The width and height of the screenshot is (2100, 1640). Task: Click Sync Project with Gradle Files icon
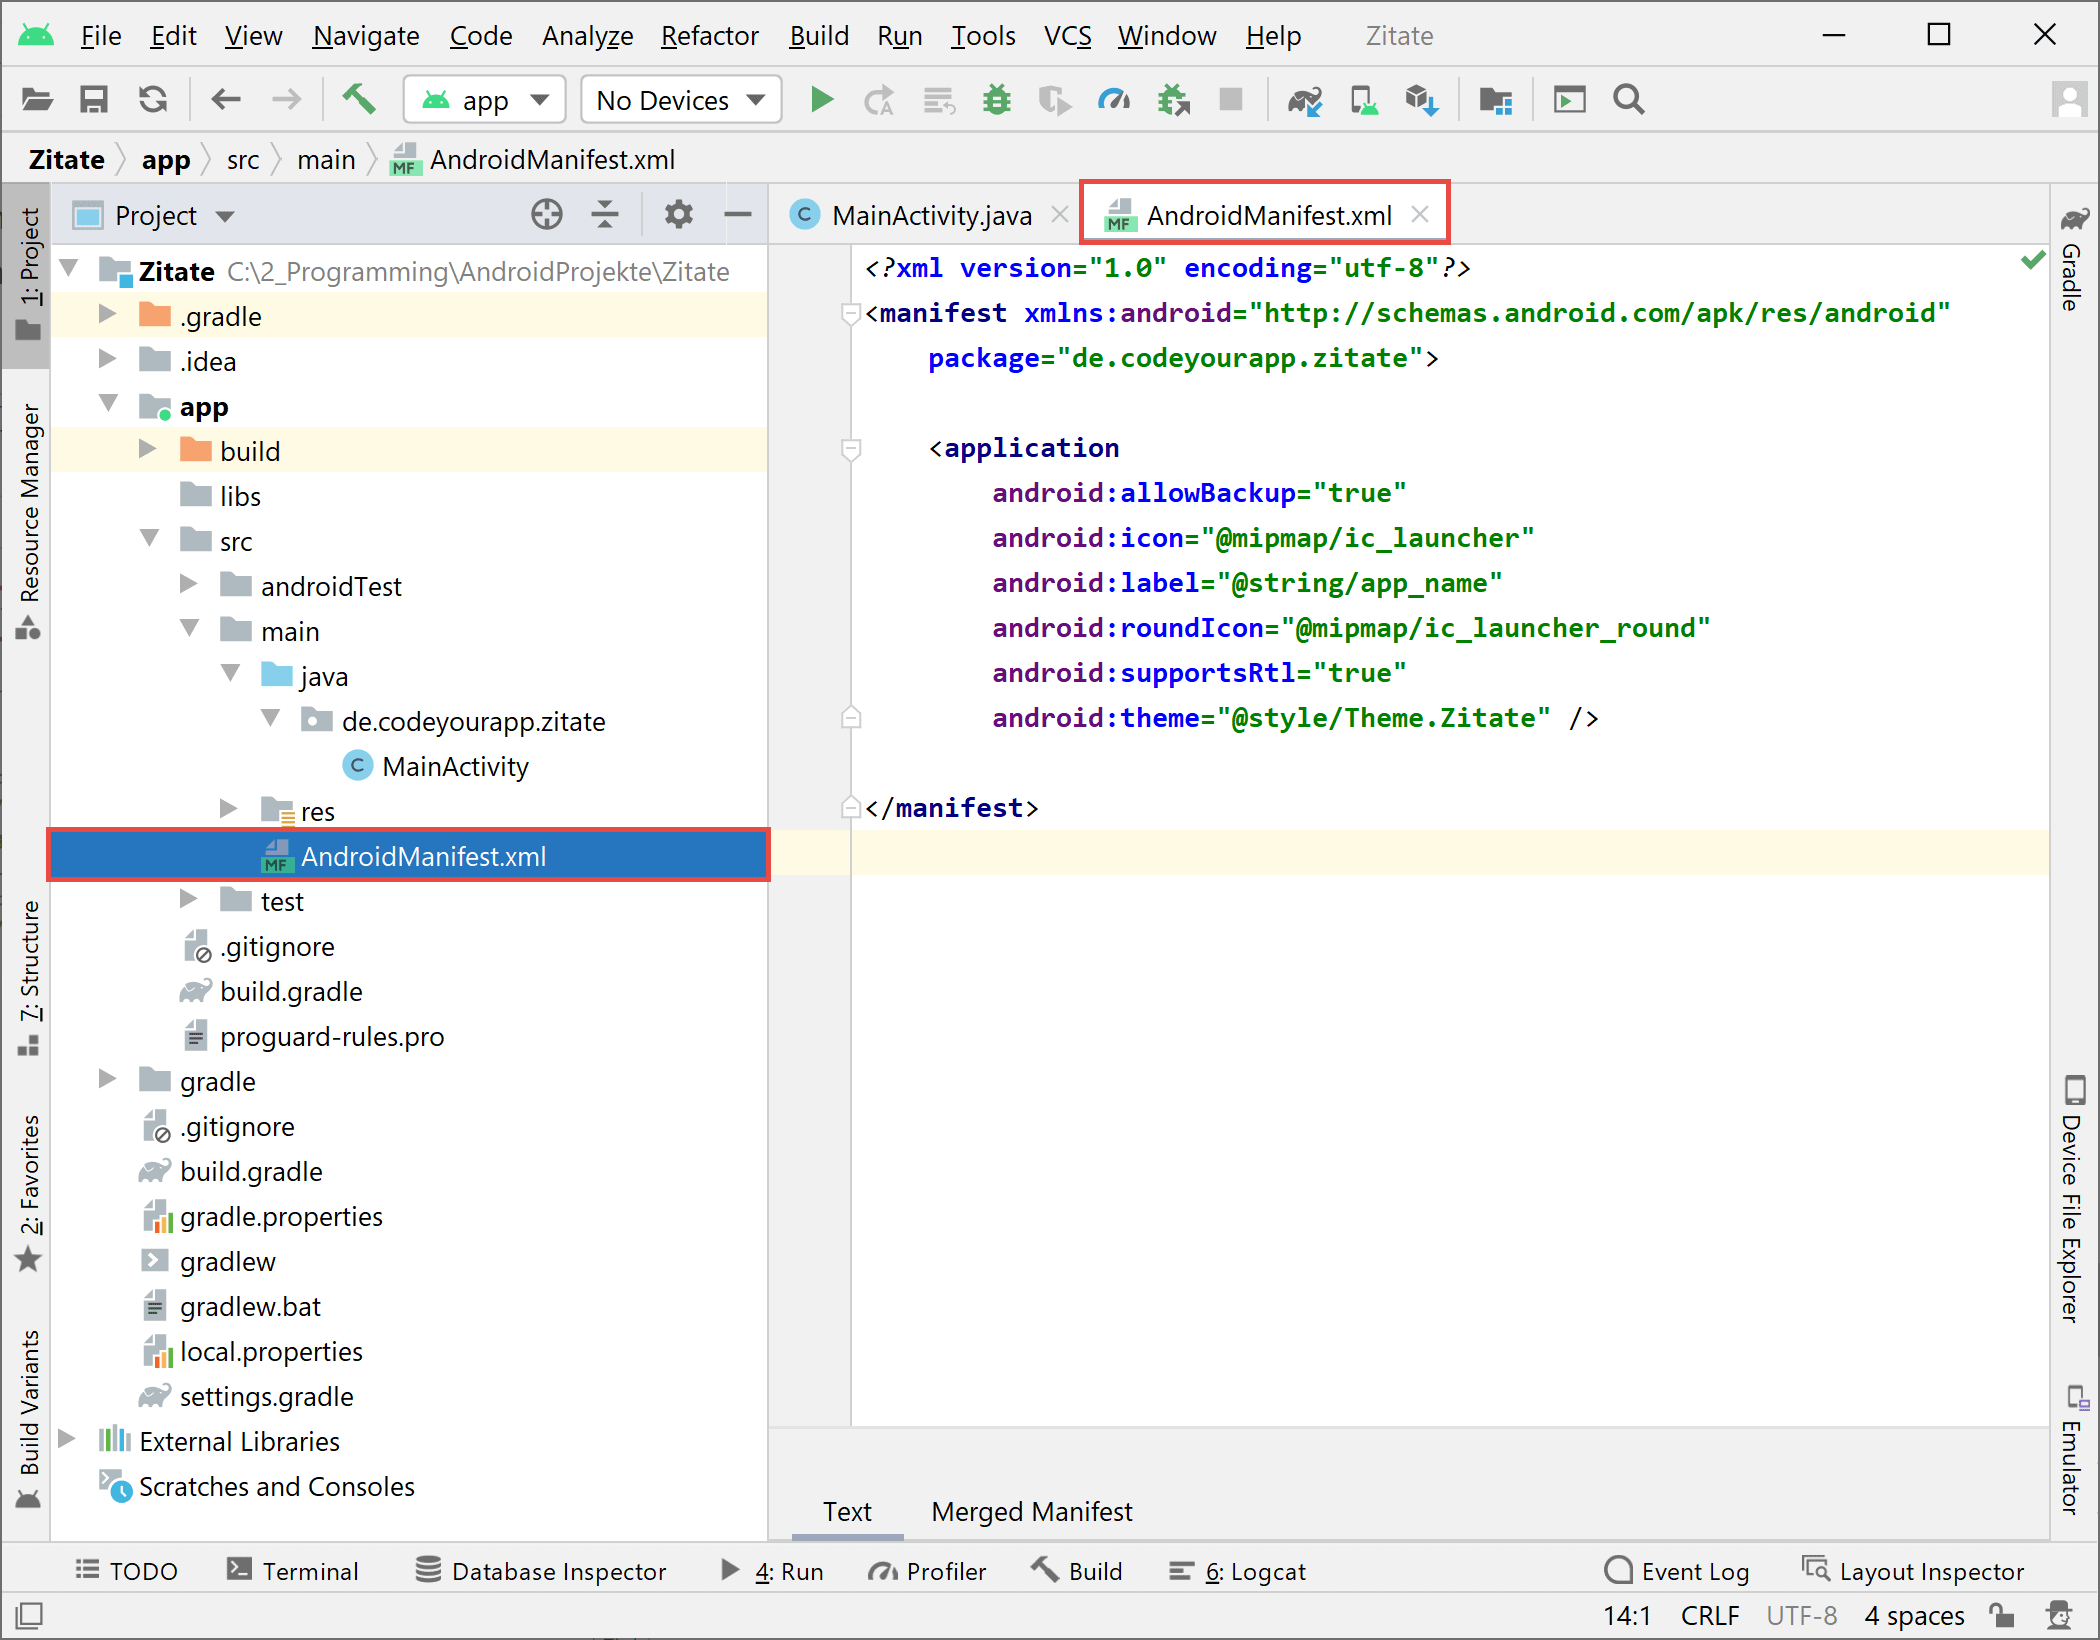(x=1304, y=100)
